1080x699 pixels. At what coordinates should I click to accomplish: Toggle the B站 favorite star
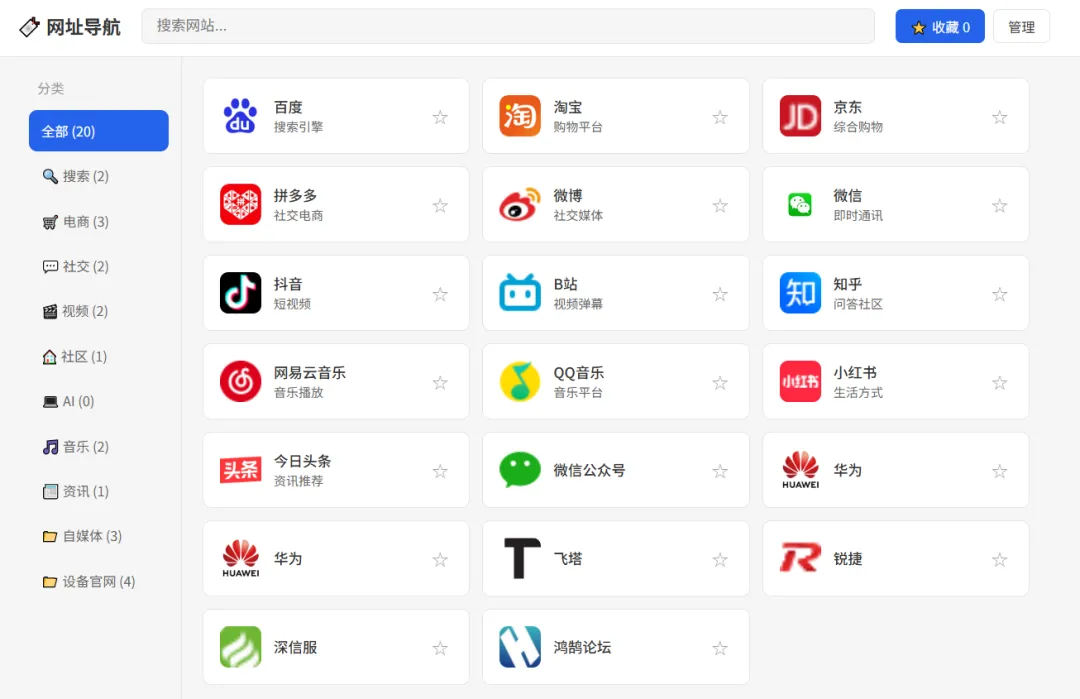tap(720, 294)
